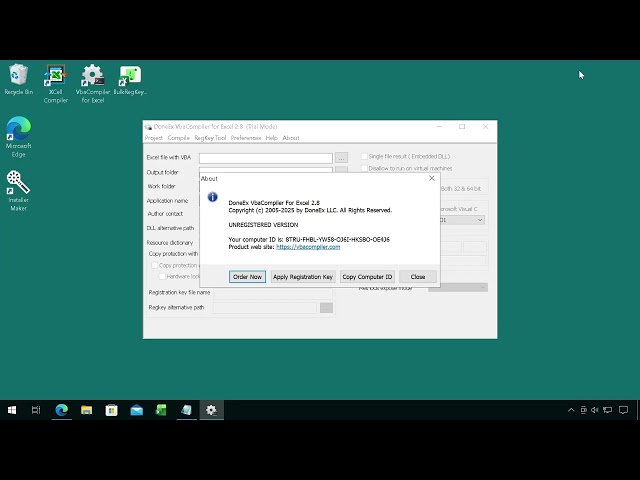Select the VbaCompiler for Excel desktop shortcut
The width and height of the screenshot is (640, 480).
(93, 84)
